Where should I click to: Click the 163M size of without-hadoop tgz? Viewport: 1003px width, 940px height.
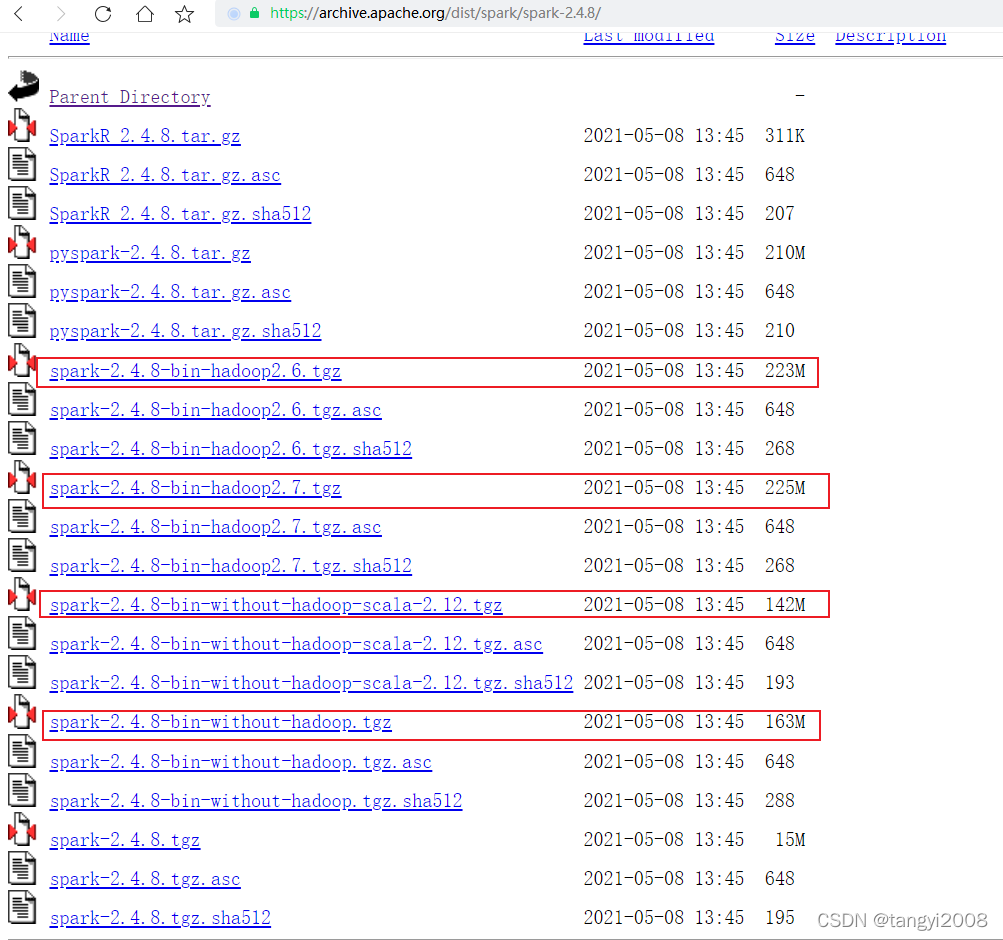785,722
